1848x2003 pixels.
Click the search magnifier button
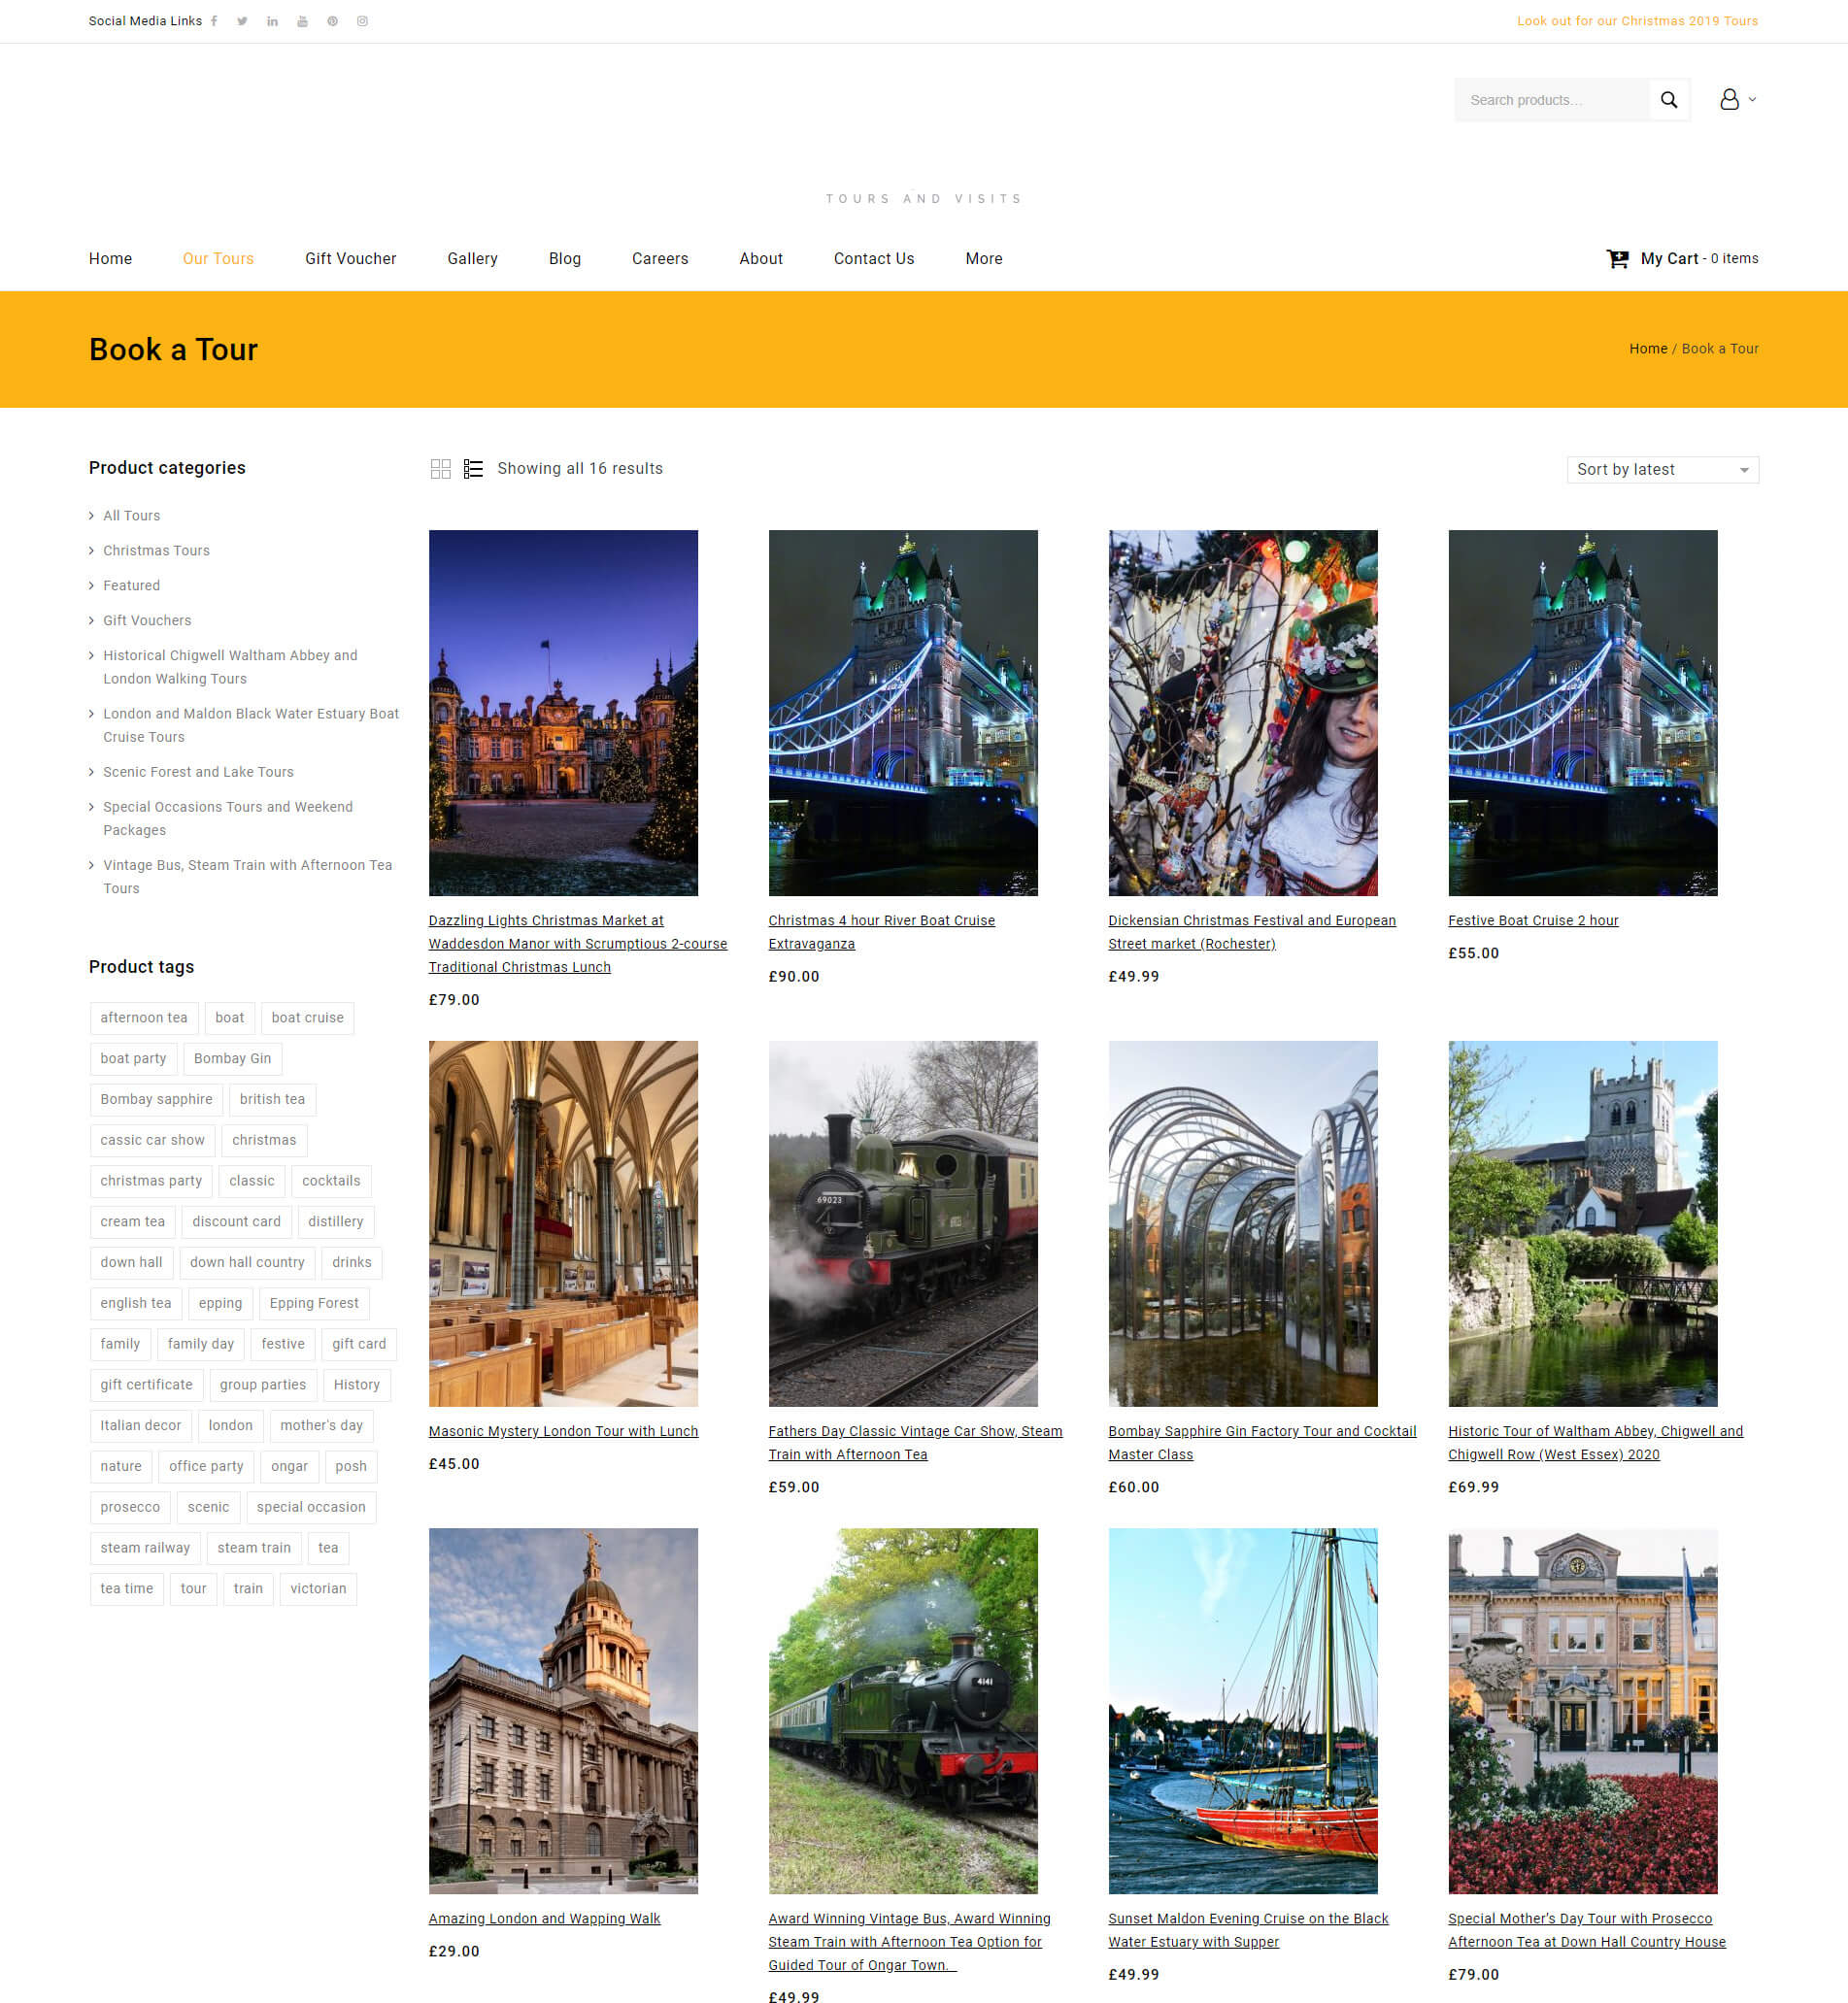tap(1668, 100)
